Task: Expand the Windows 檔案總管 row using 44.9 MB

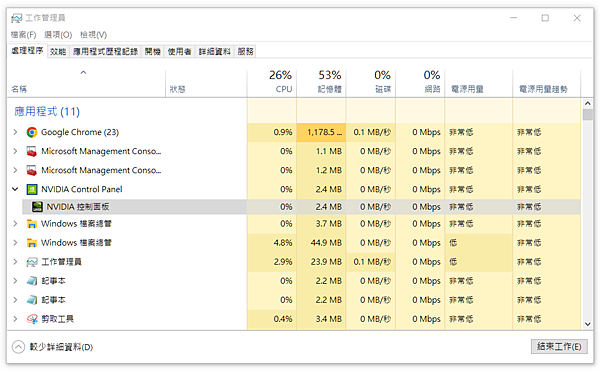Action: 15,243
